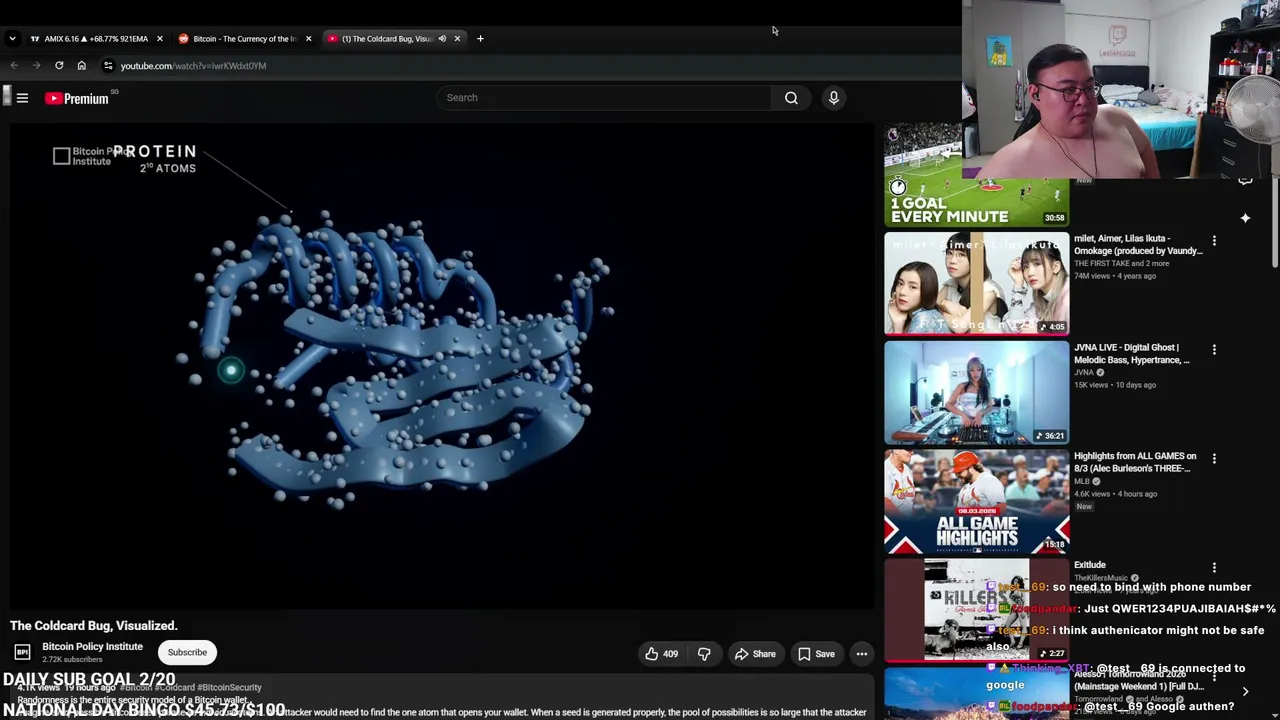Open milet, Aimer, Lilas Ikuta title
Screen dimensions: 1280x720
(1138, 245)
